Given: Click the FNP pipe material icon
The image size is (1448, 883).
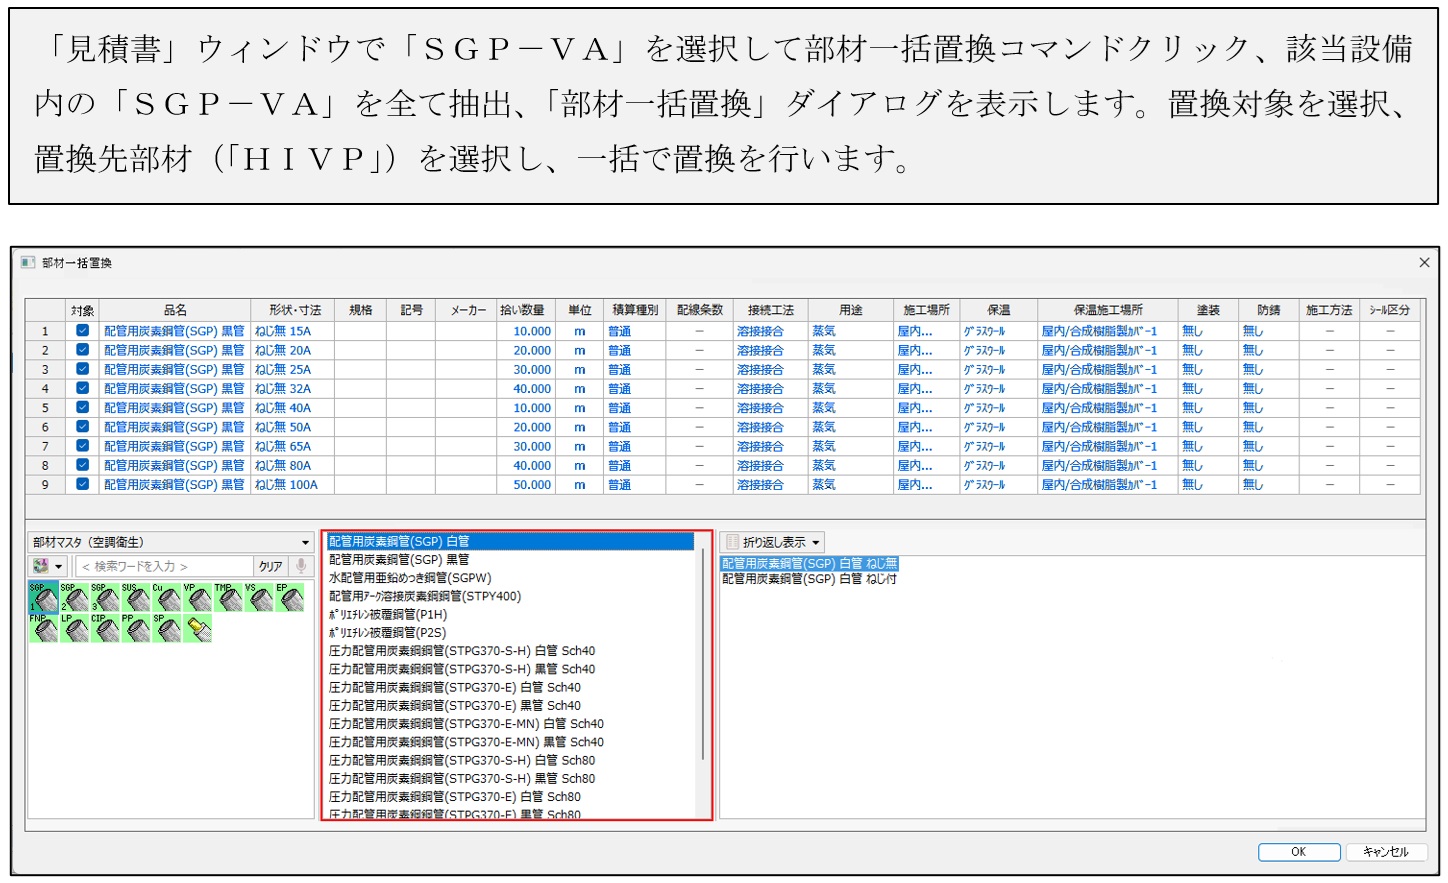Looking at the screenshot, I should tap(44, 629).
